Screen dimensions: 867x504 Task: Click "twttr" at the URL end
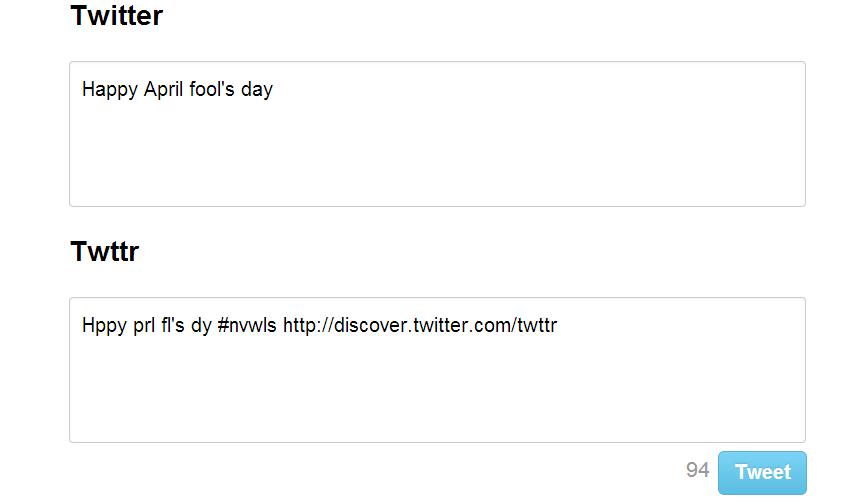[538, 325]
